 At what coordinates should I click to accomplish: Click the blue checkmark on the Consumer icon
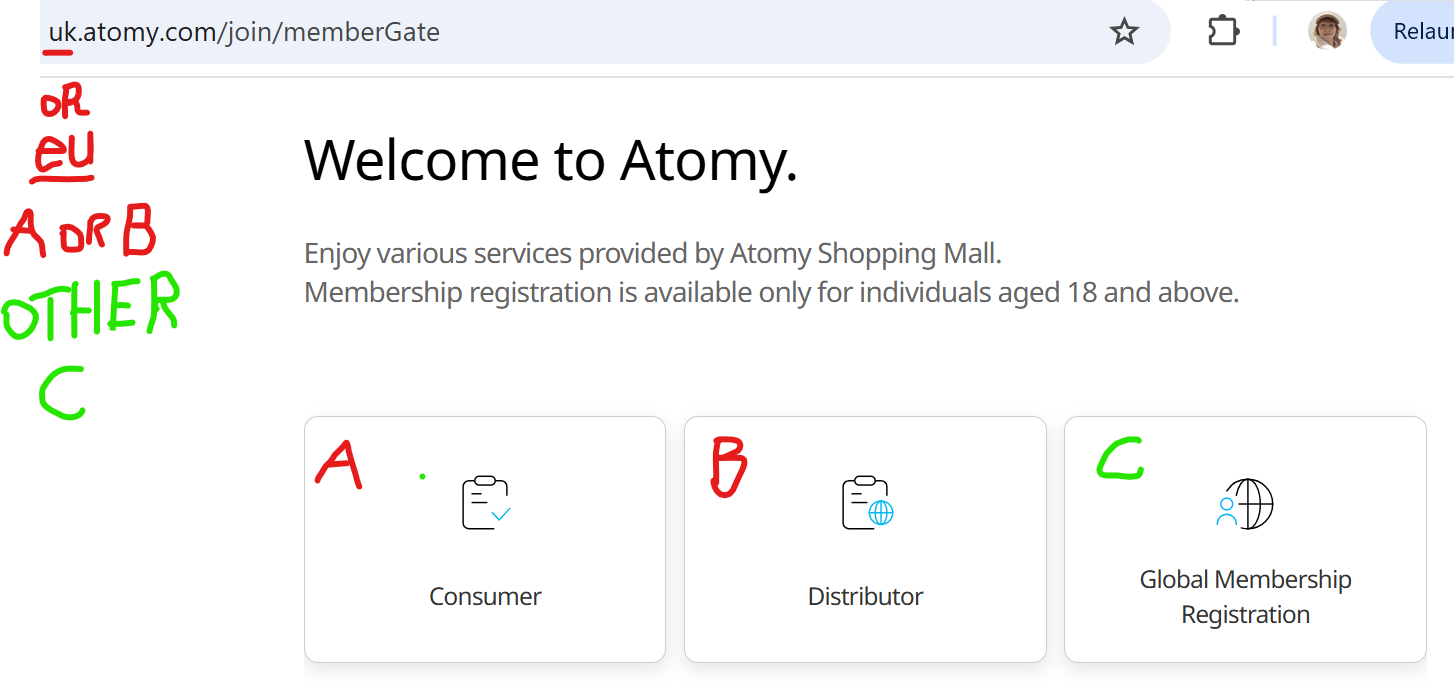[500, 515]
